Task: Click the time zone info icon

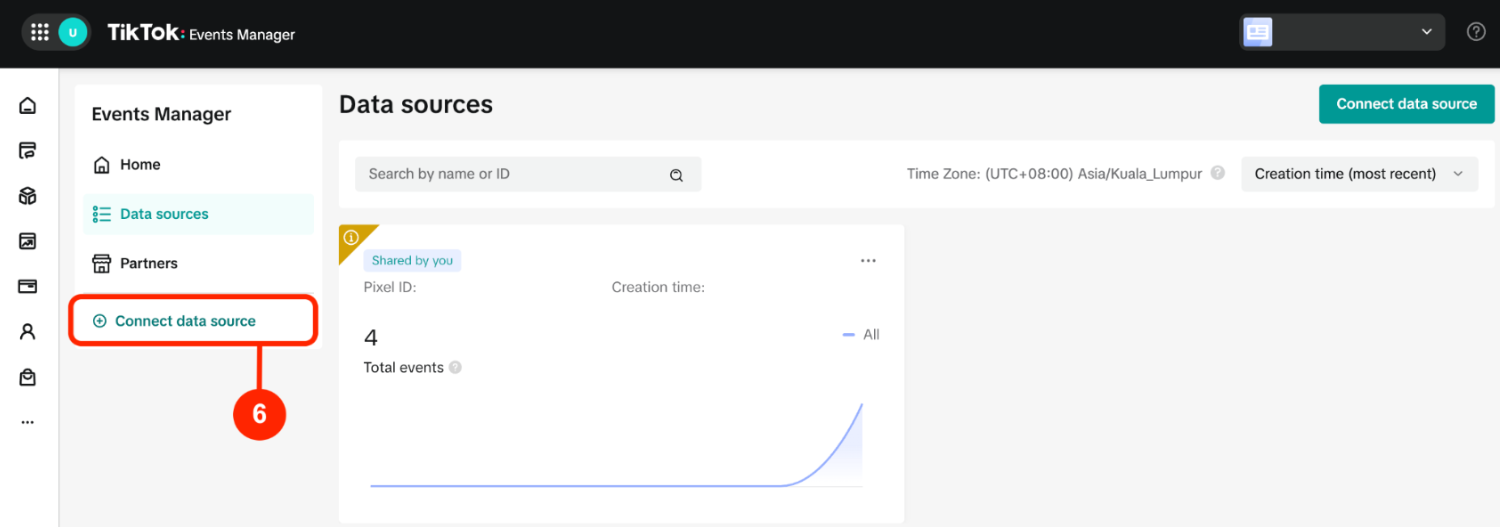Action: click(1218, 173)
